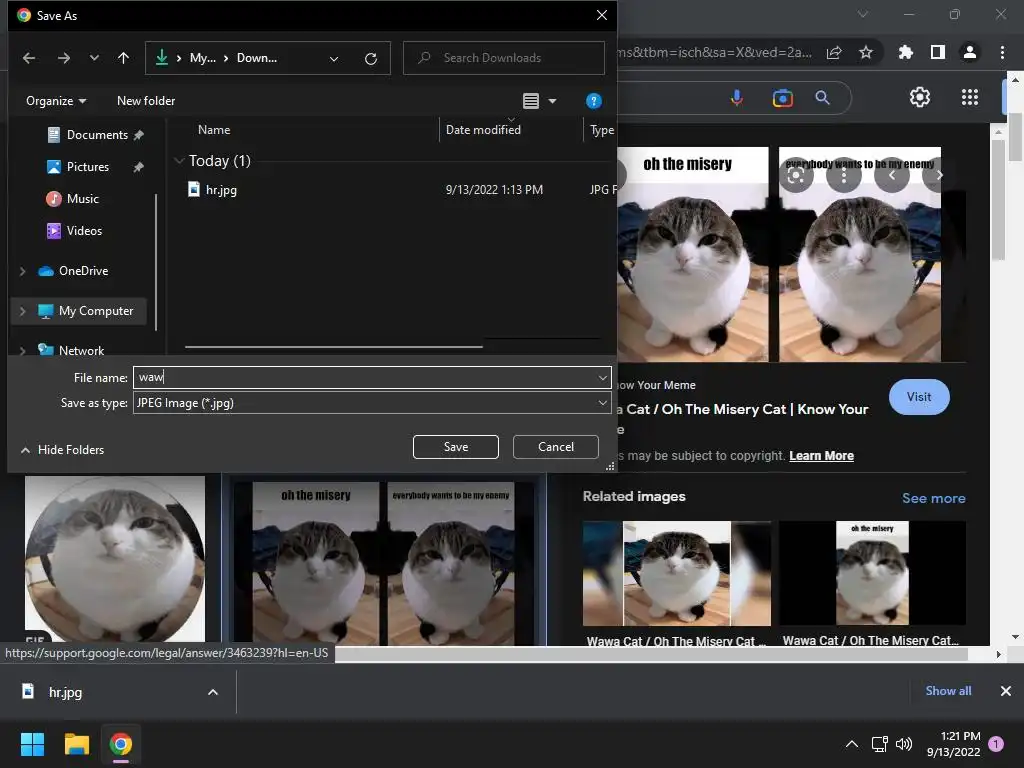The image size is (1024, 768).
Task: Open File Explorer from taskbar
Action: [76, 744]
